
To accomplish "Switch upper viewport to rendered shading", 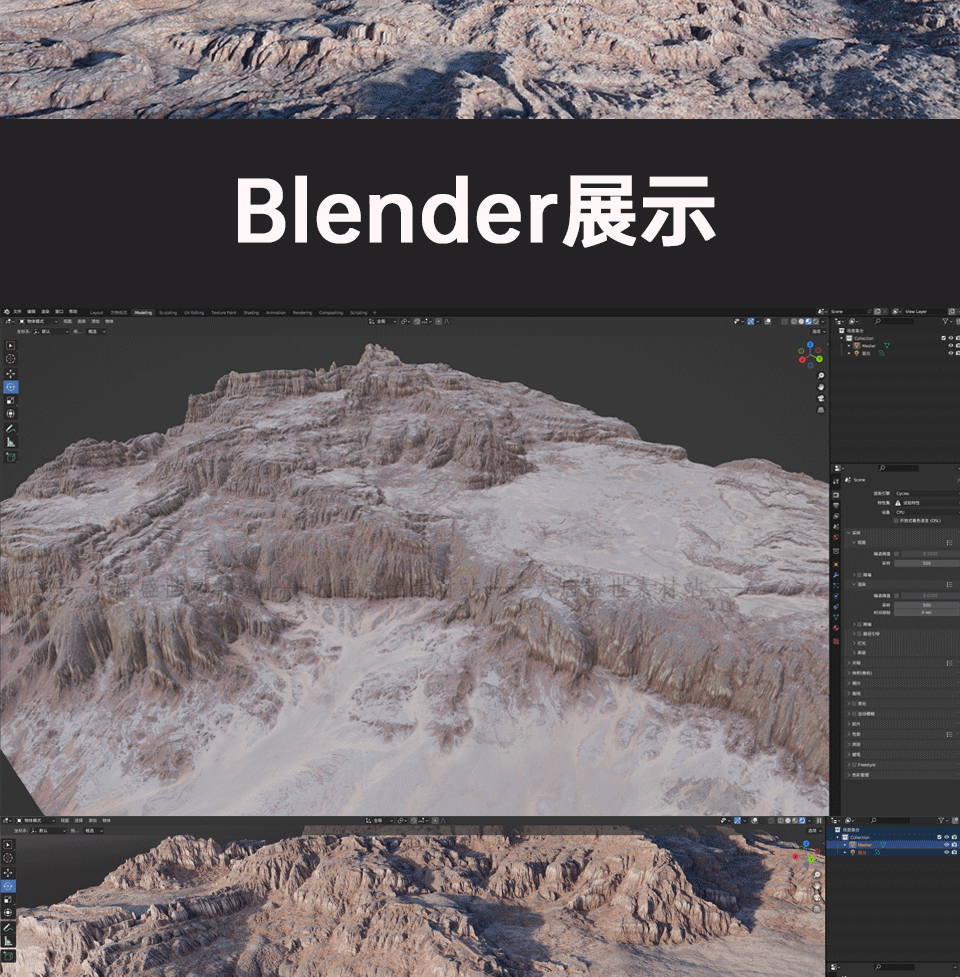I will point(815,322).
